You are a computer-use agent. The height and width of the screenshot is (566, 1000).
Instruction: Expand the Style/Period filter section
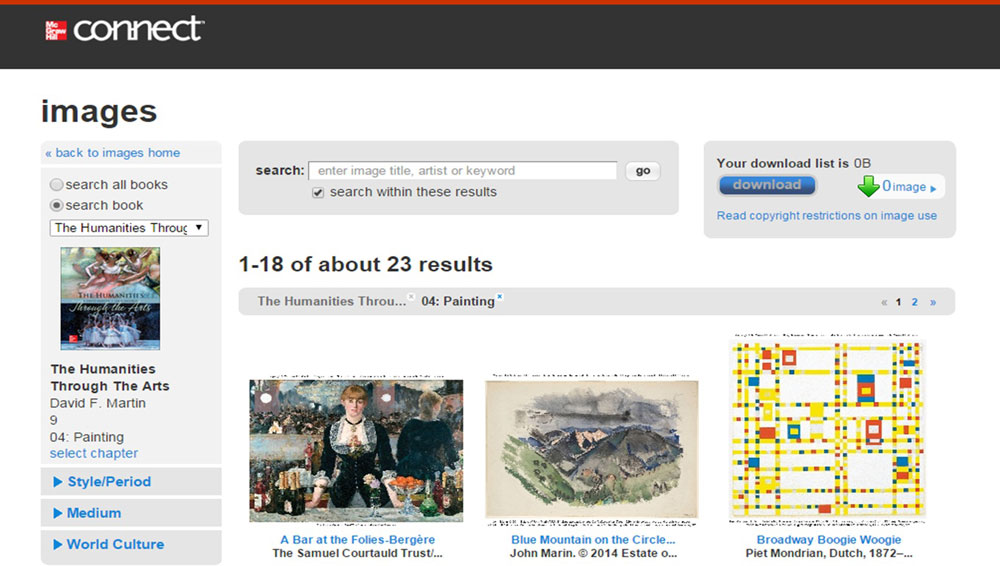pos(131,482)
